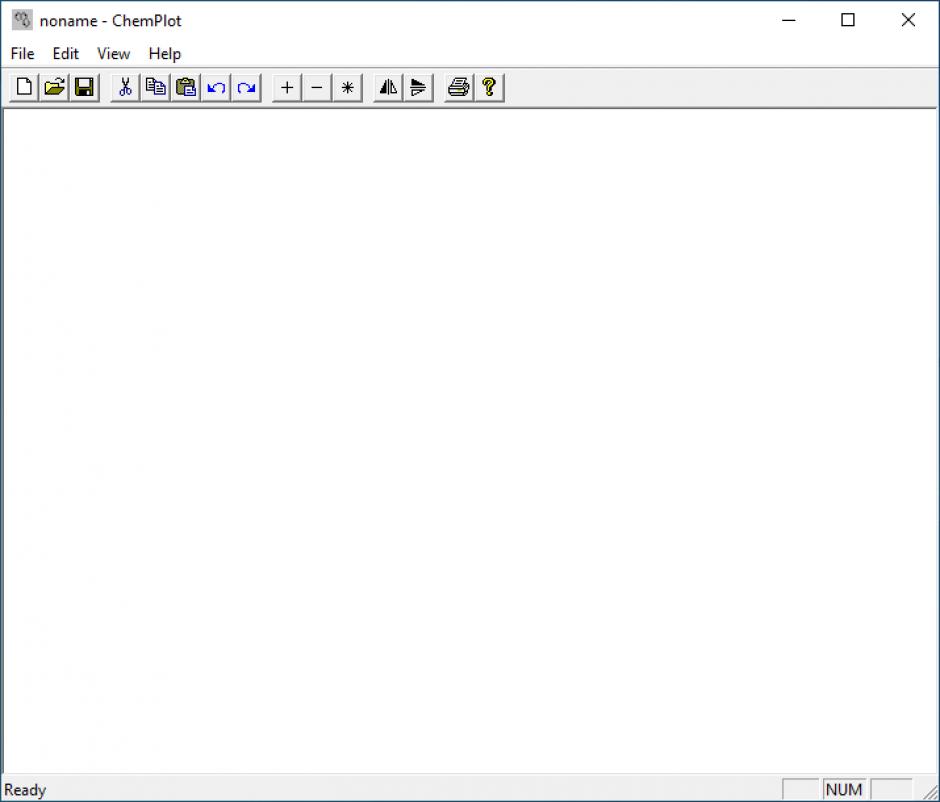Click the Copy toolbar icon
Screen dimensions: 940x802
pyautogui.click(x=156, y=88)
